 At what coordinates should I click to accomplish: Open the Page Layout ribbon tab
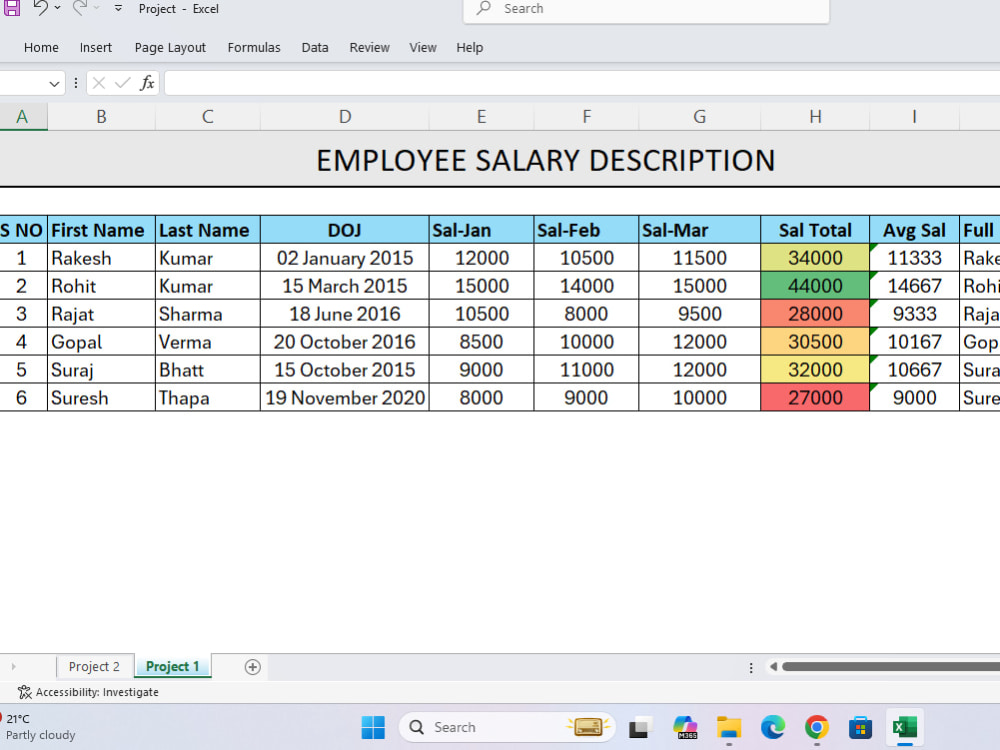170,47
